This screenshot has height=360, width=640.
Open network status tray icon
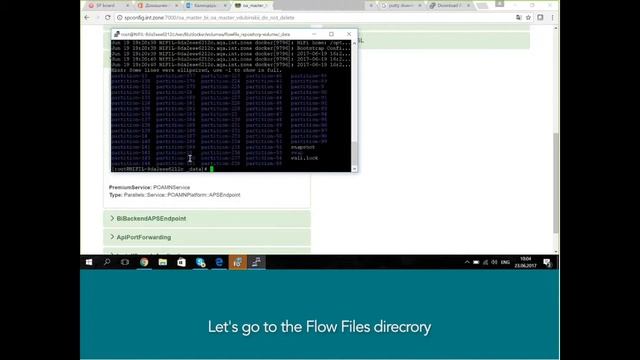pyautogui.click(x=485, y=262)
